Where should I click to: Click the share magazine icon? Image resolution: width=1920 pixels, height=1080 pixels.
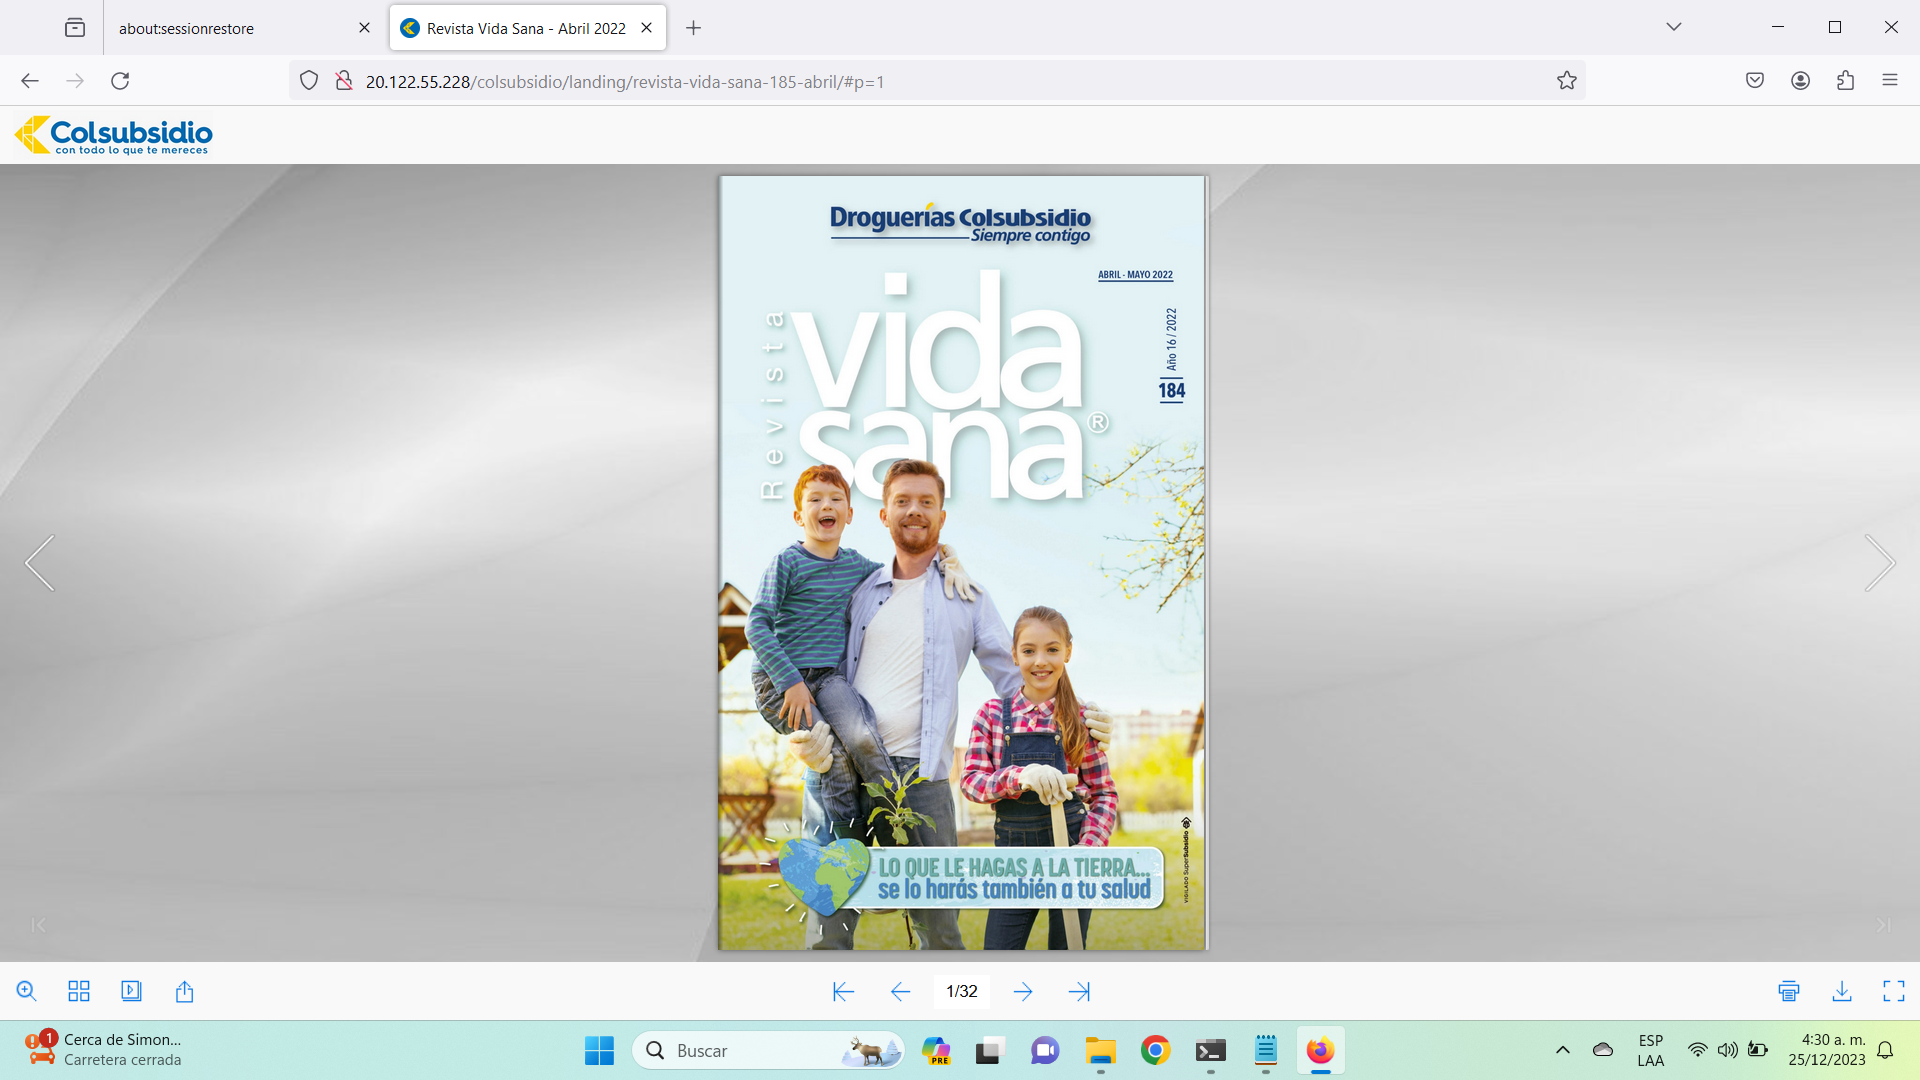(184, 991)
